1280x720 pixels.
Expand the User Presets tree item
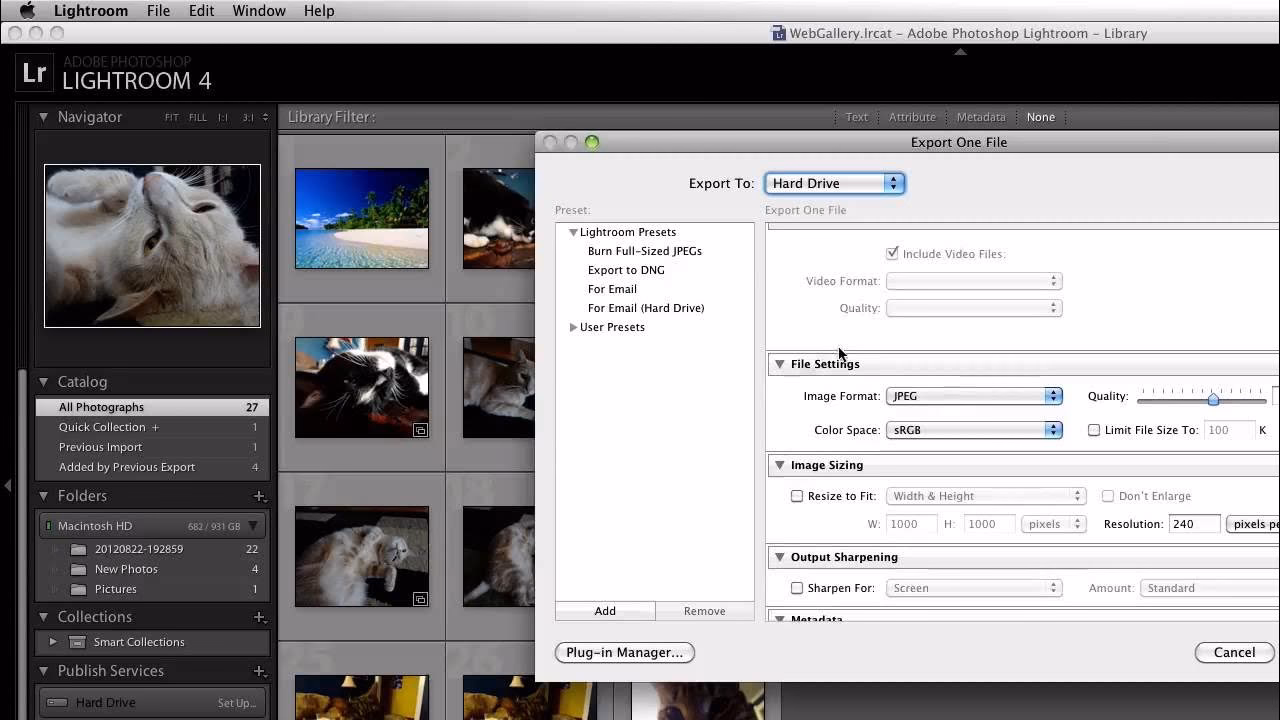tap(573, 327)
